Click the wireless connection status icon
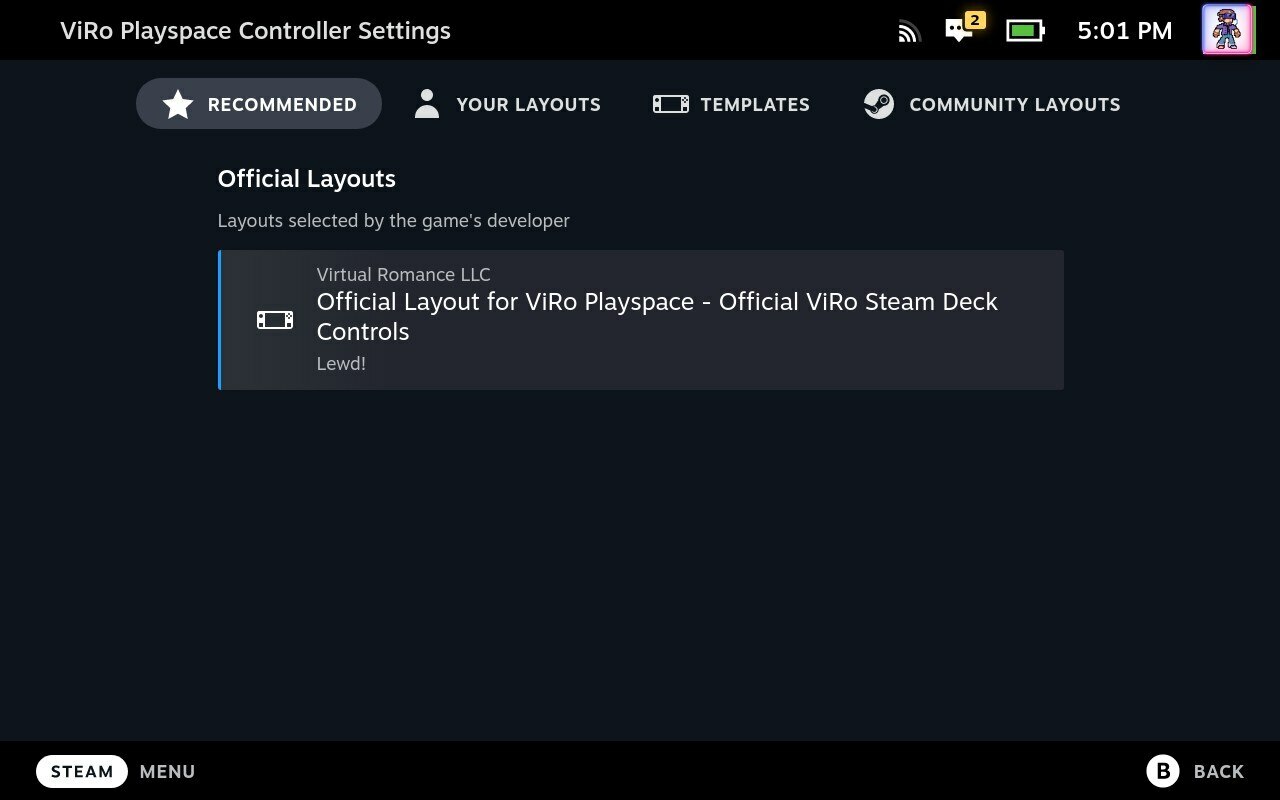 click(x=907, y=30)
